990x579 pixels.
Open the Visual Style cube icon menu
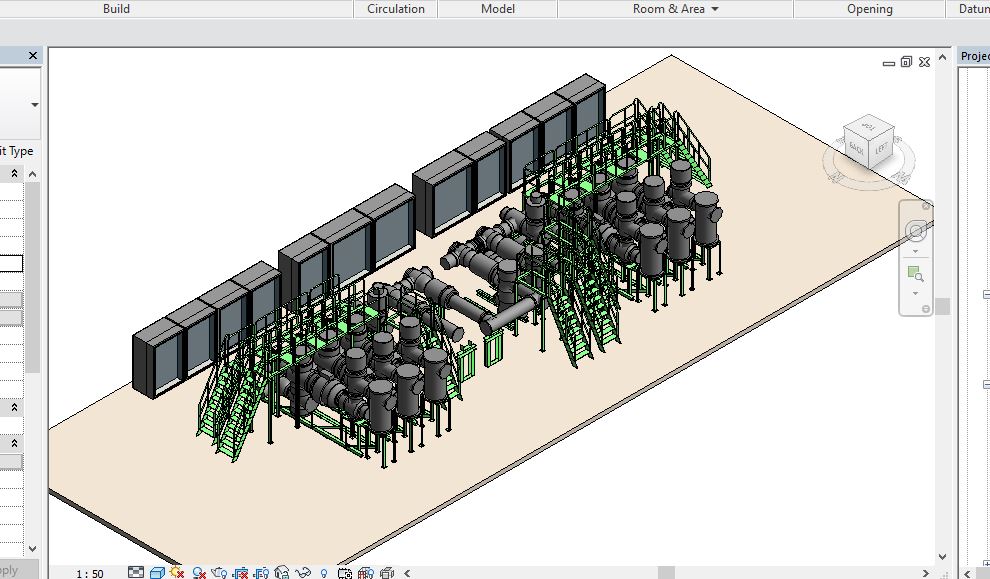coord(157,573)
